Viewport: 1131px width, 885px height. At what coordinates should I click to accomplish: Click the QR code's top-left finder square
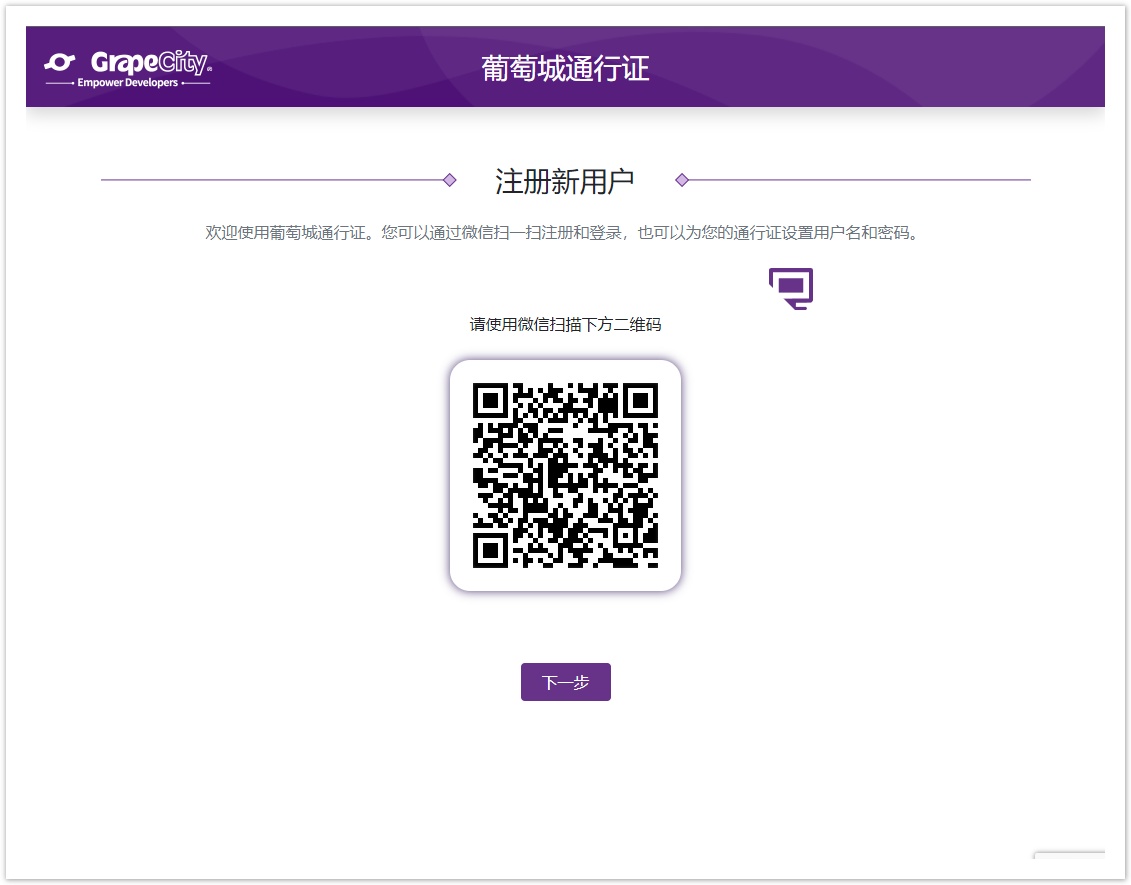[490, 401]
